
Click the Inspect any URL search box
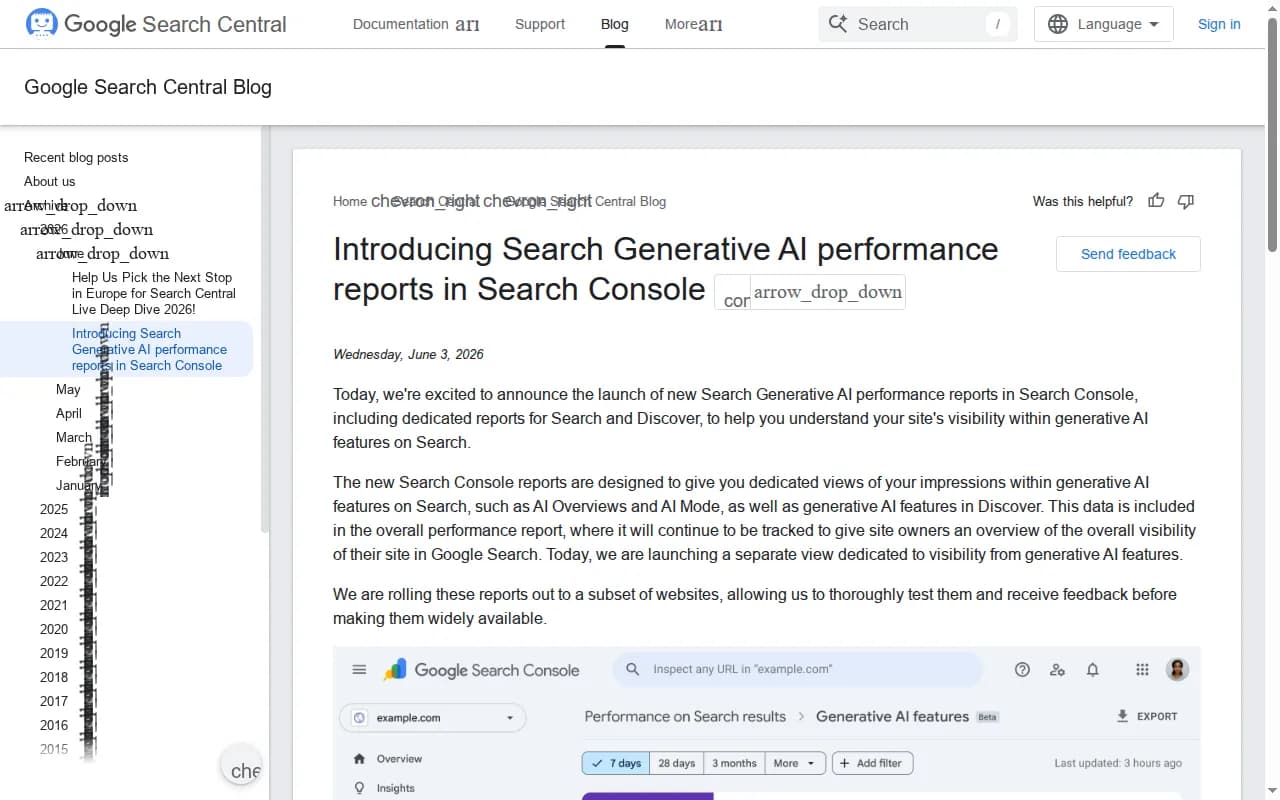pyautogui.click(x=797, y=669)
